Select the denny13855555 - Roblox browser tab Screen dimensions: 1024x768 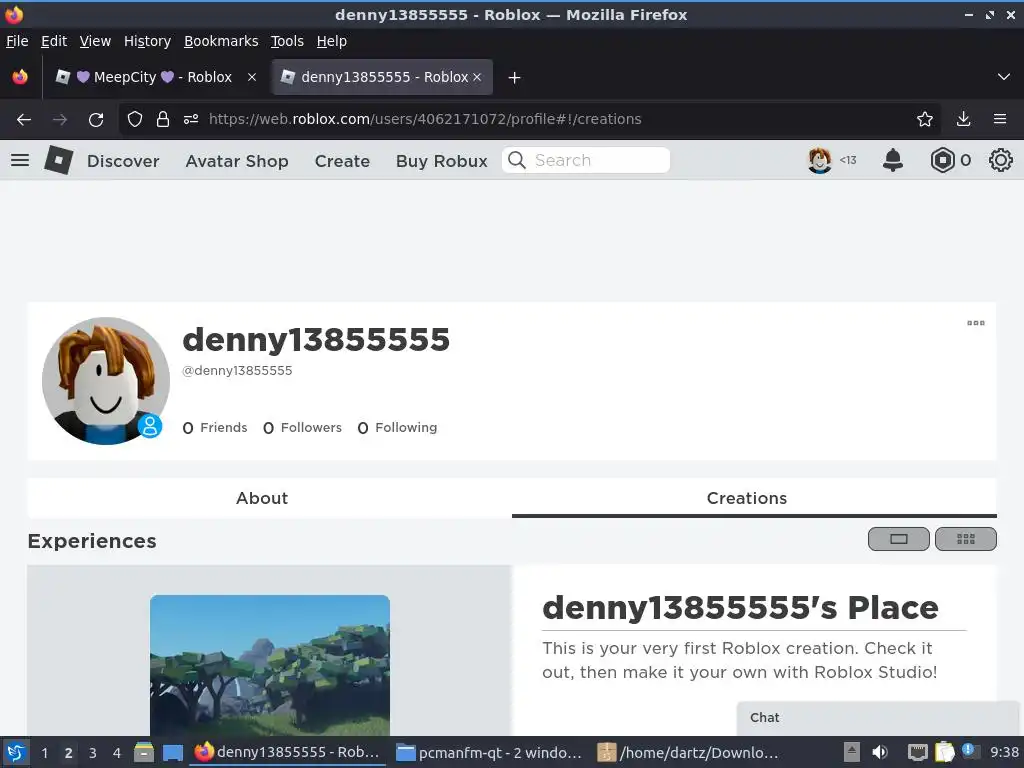382,77
